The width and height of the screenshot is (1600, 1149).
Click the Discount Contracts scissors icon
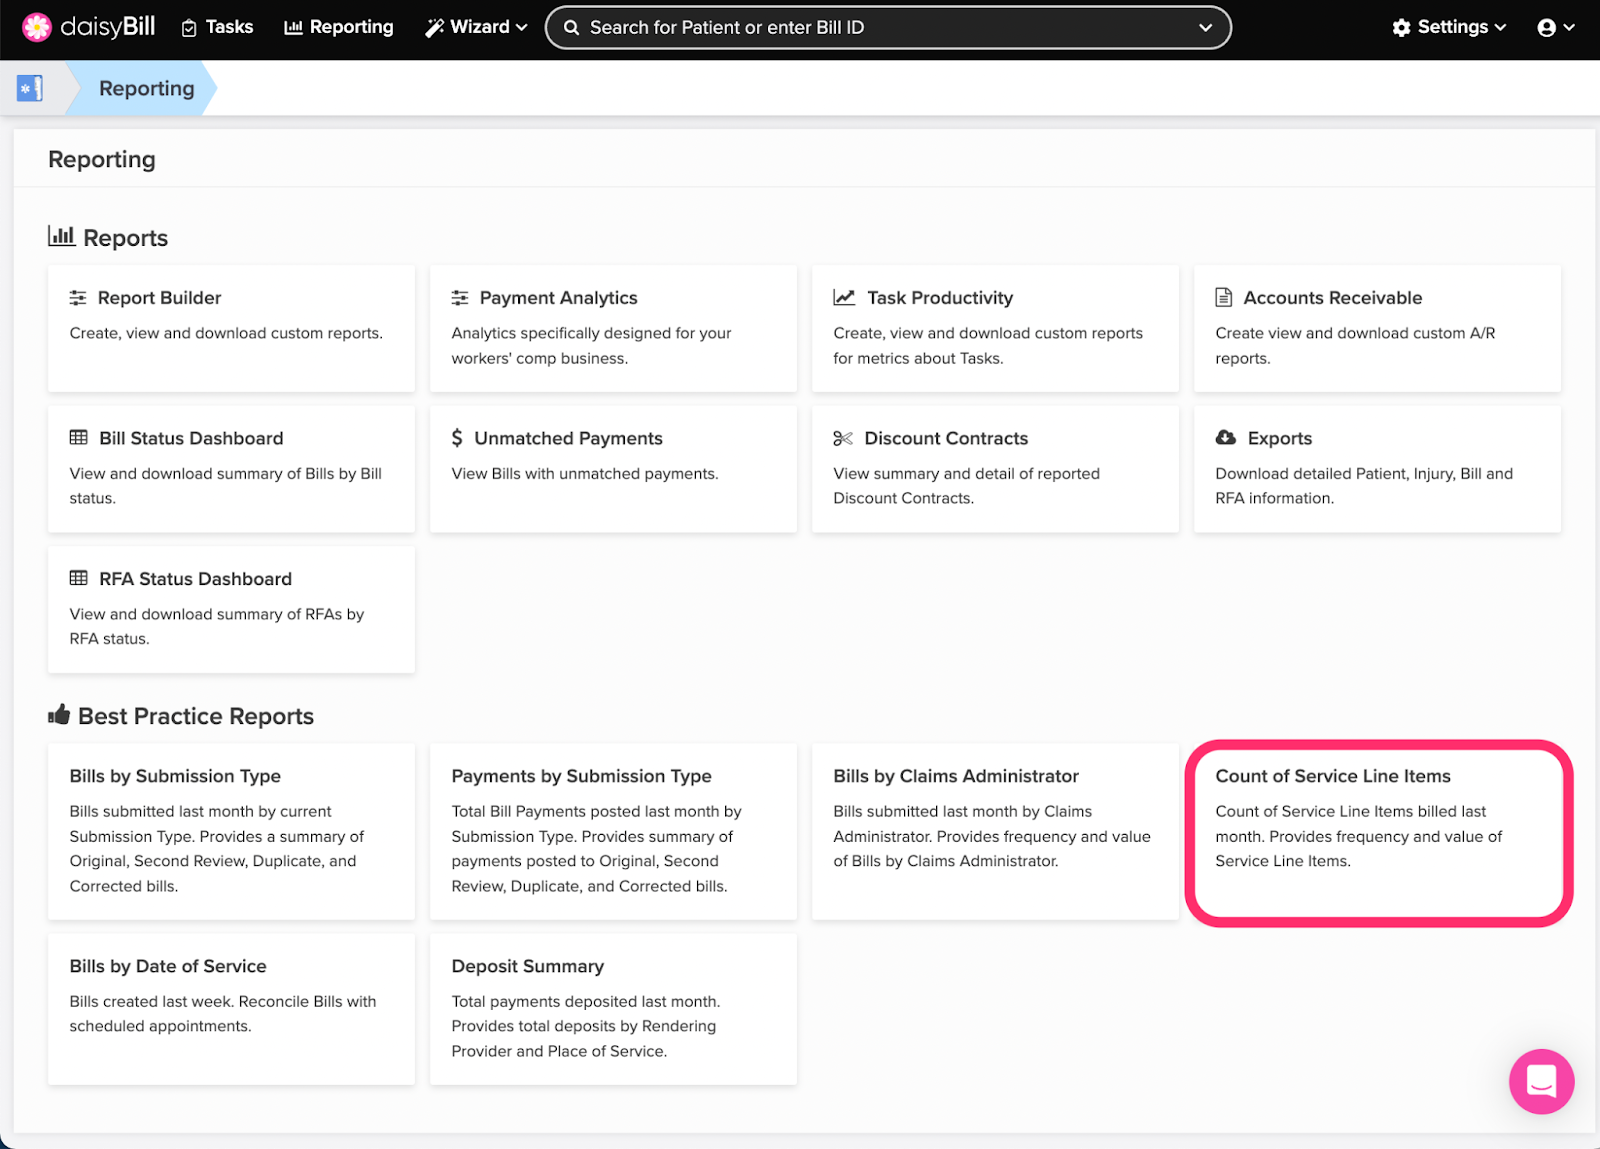843,439
